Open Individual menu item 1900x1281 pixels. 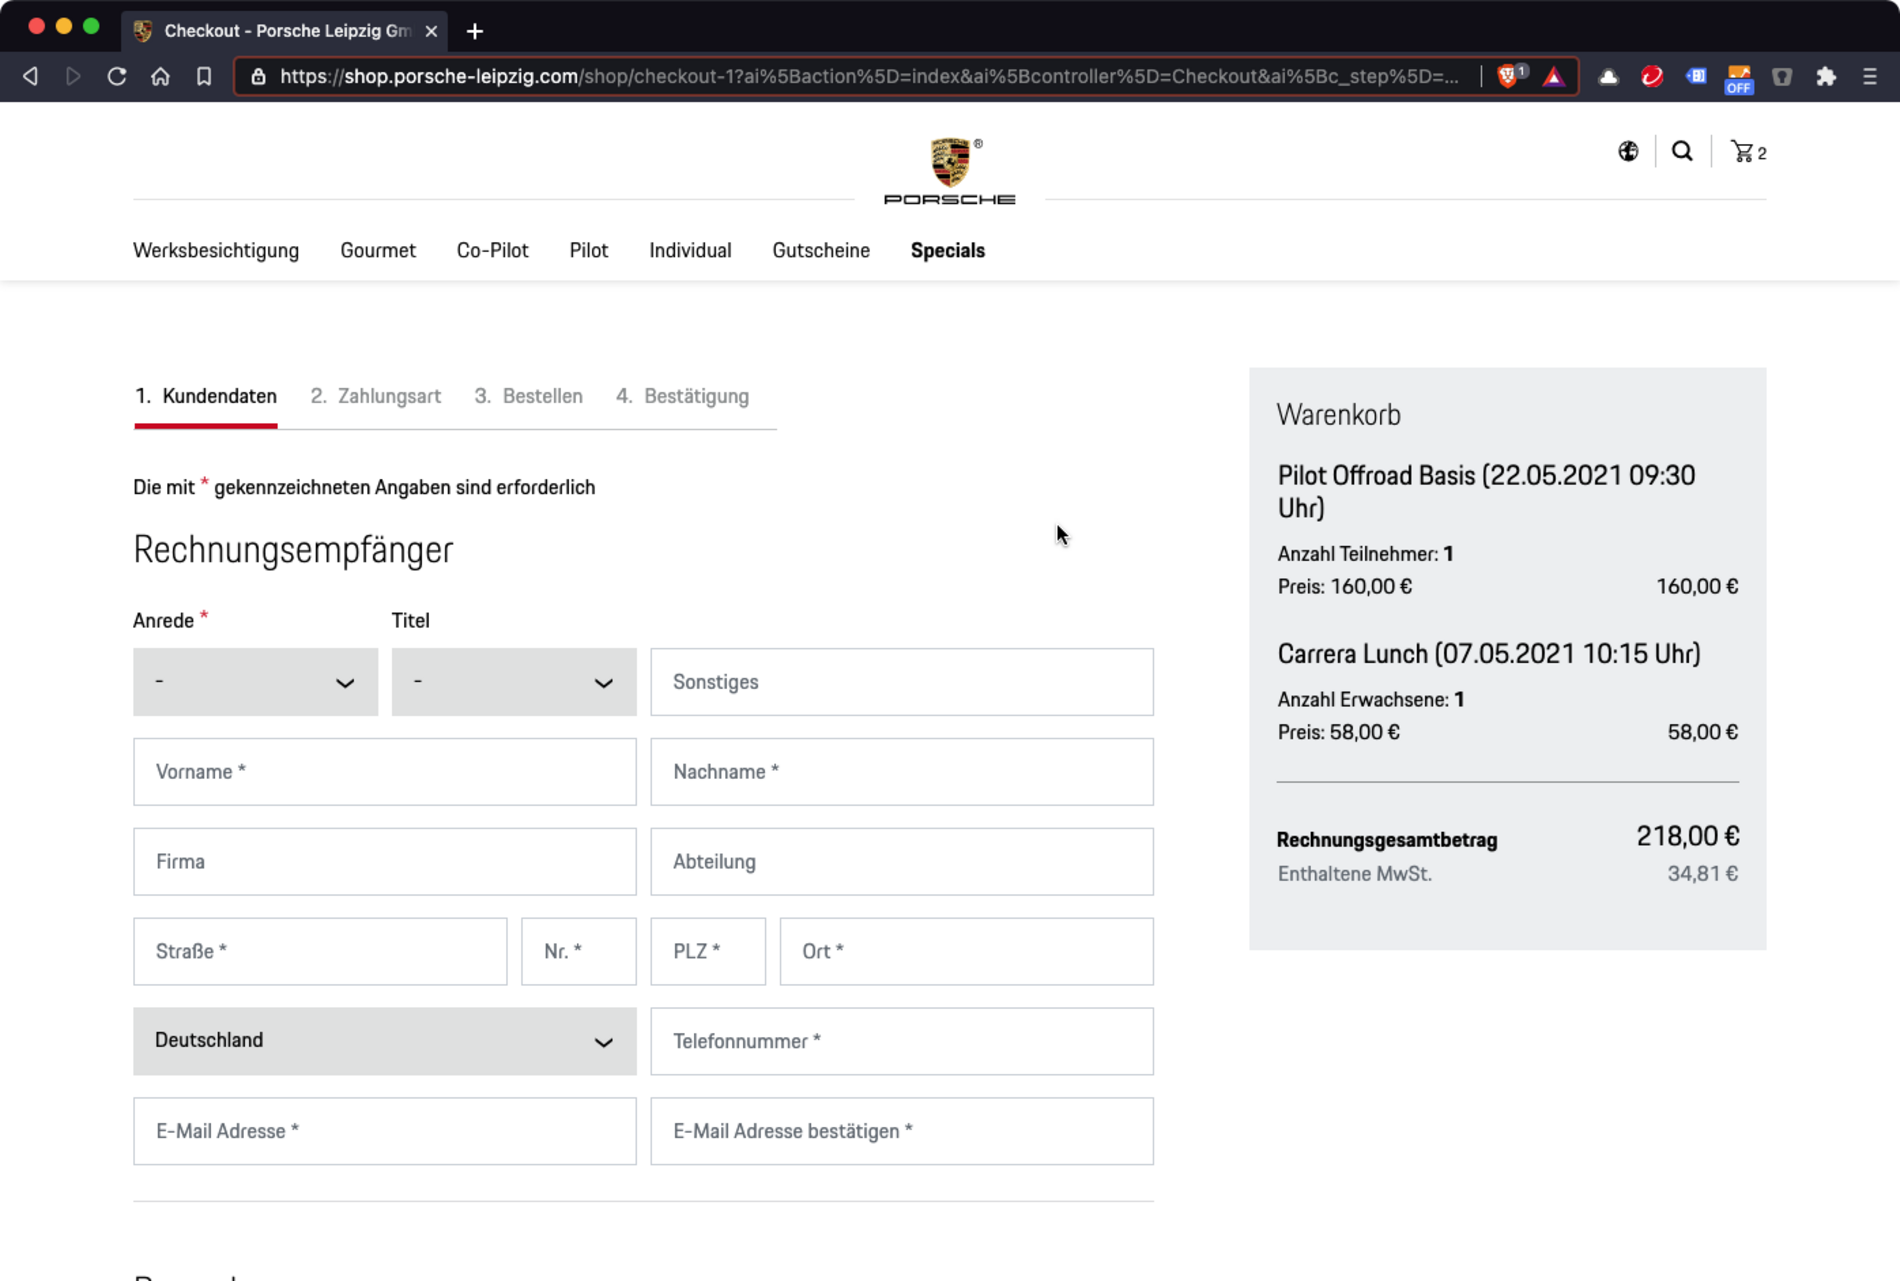coord(690,250)
